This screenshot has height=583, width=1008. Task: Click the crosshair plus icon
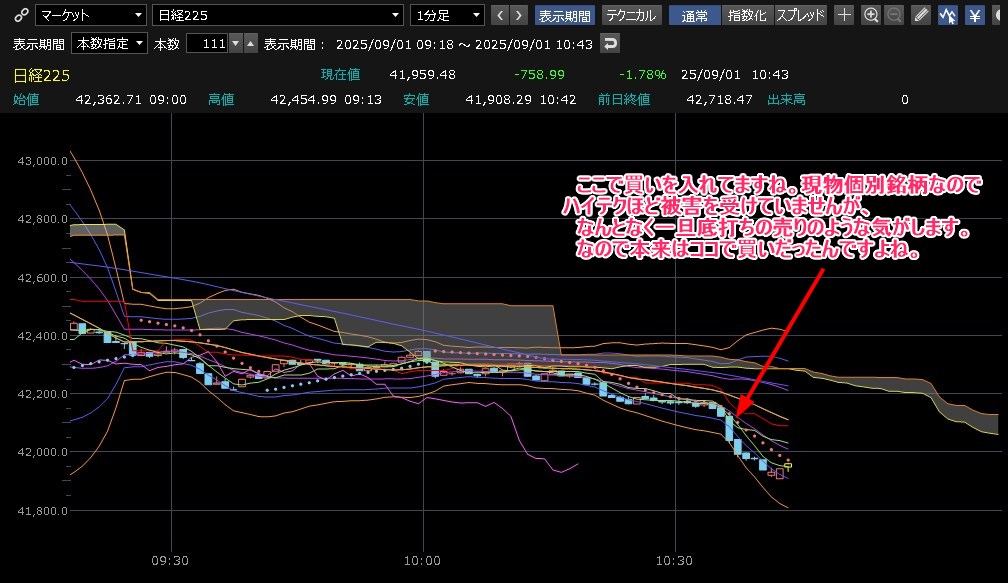point(844,15)
